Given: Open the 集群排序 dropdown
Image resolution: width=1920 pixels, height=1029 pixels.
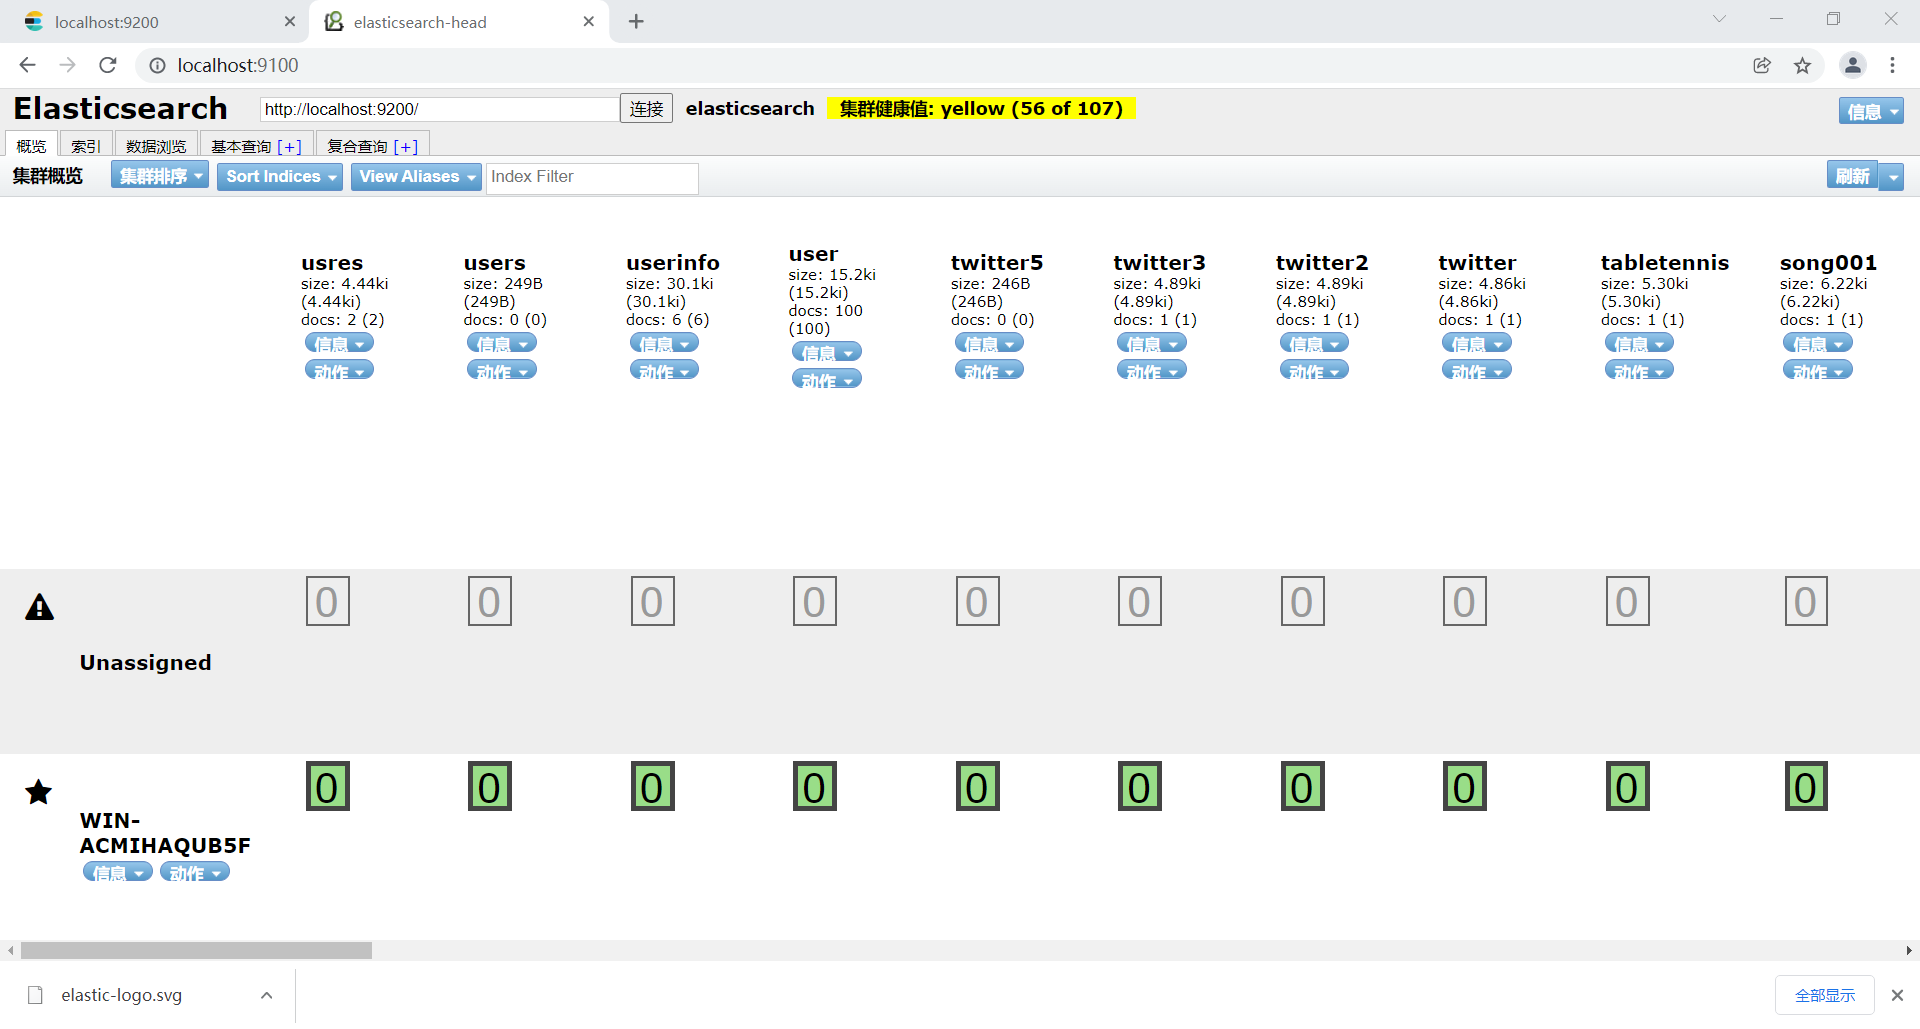Looking at the screenshot, I should [x=160, y=176].
